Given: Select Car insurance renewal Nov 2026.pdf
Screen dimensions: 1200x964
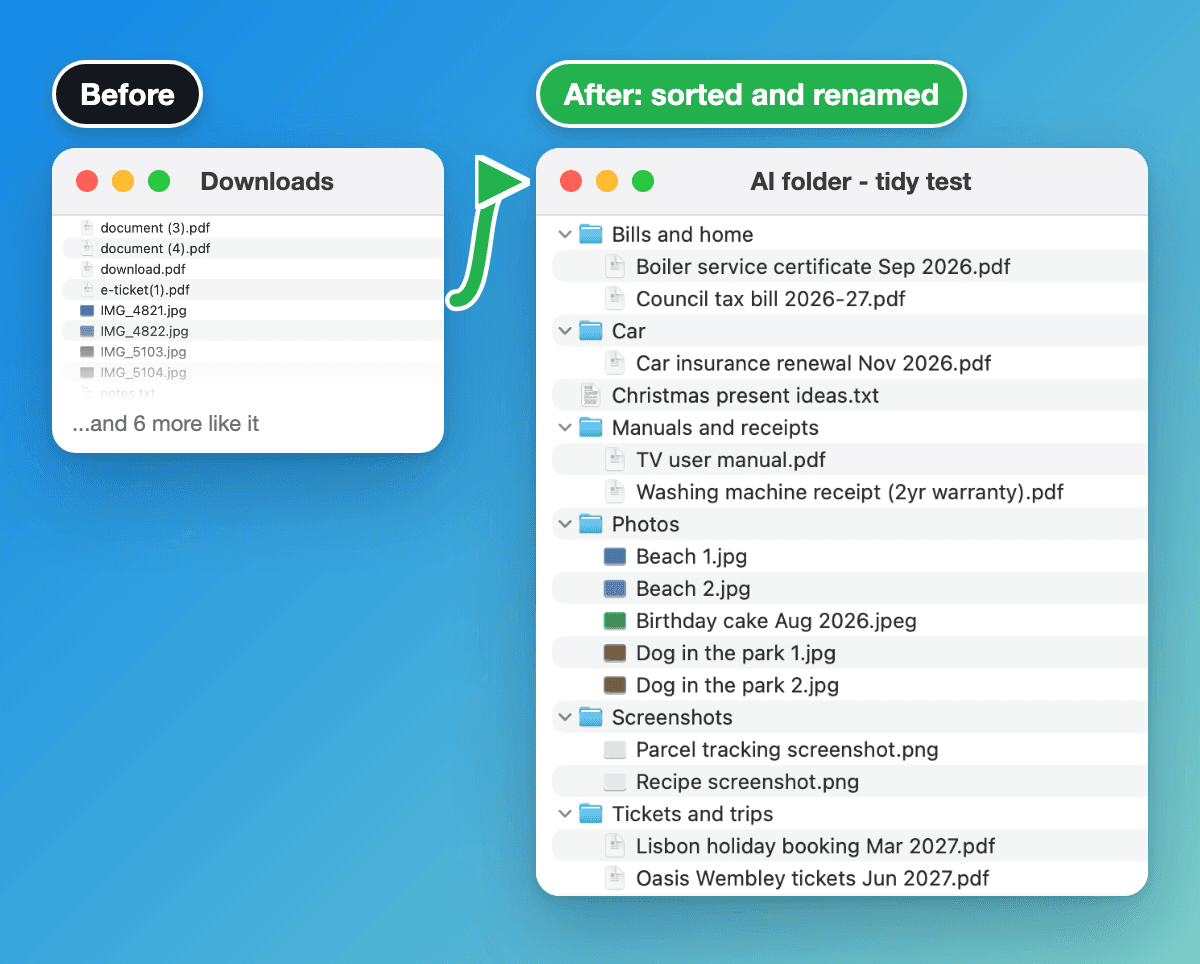Looking at the screenshot, I should [814, 363].
